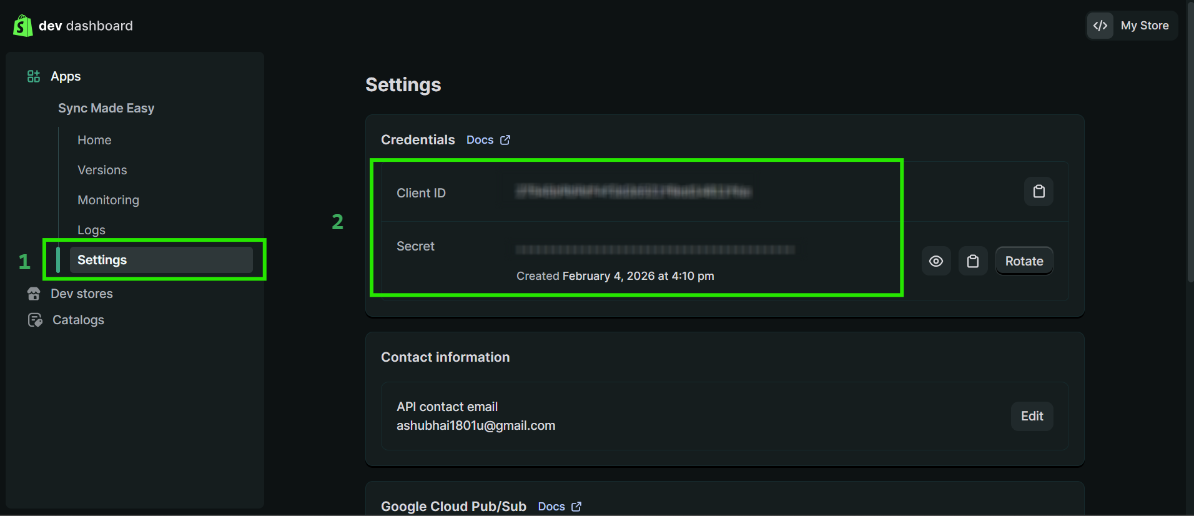Edit the API contact email
This screenshot has width=1194, height=516.
click(x=1032, y=416)
